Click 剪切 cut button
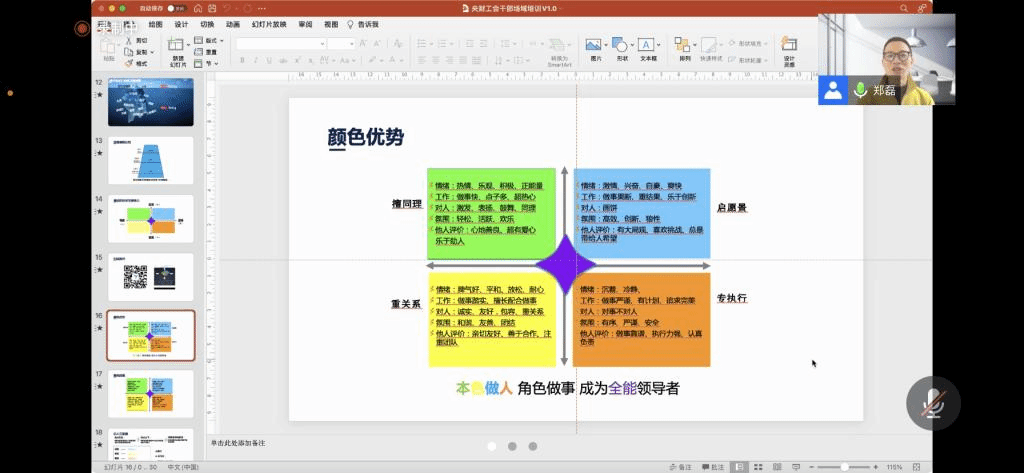Screen dimensions: 1024x473 tap(141, 41)
